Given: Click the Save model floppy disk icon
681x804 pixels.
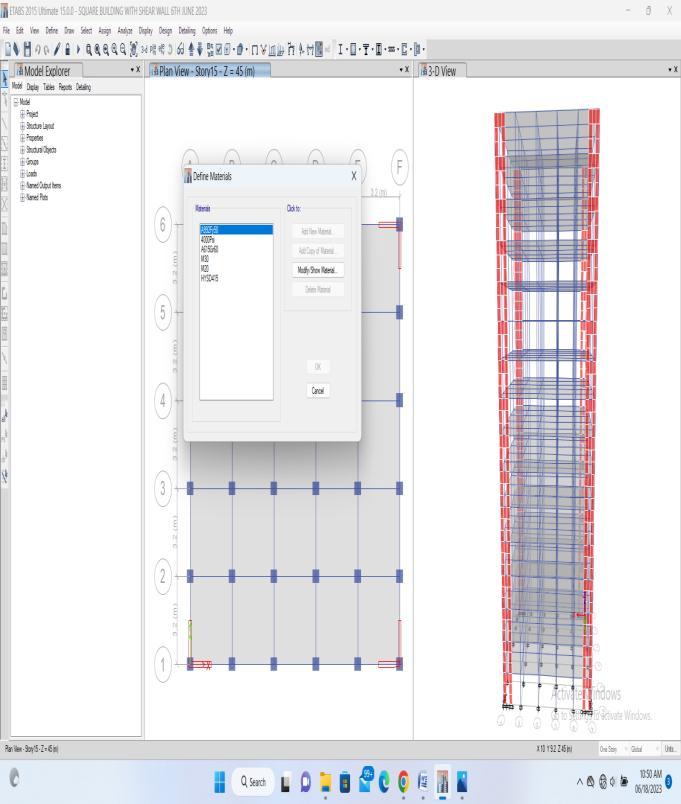Looking at the screenshot, I should [x=27, y=49].
